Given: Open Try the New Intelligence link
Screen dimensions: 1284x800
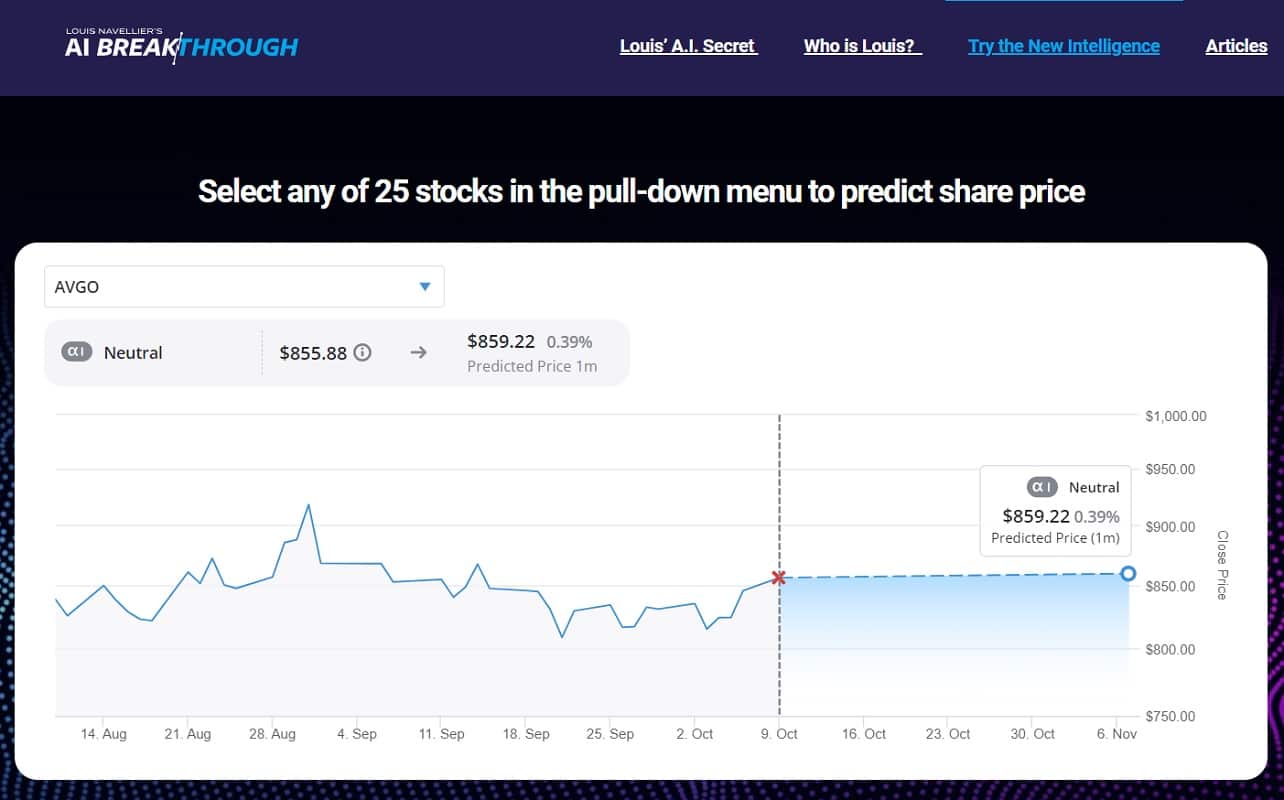Looking at the screenshot, I should 1063,46.
